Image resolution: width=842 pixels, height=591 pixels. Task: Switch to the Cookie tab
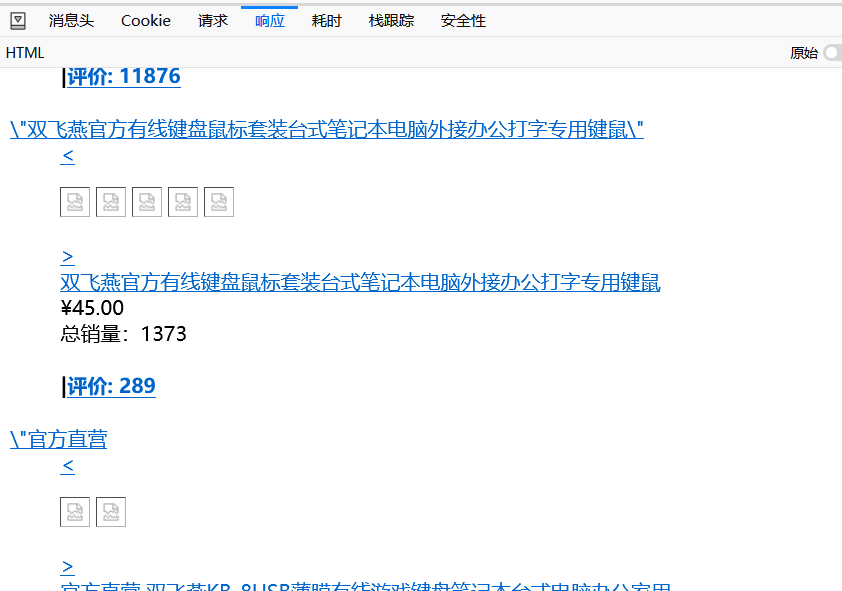pyautogui.click(x=146, y=21)
